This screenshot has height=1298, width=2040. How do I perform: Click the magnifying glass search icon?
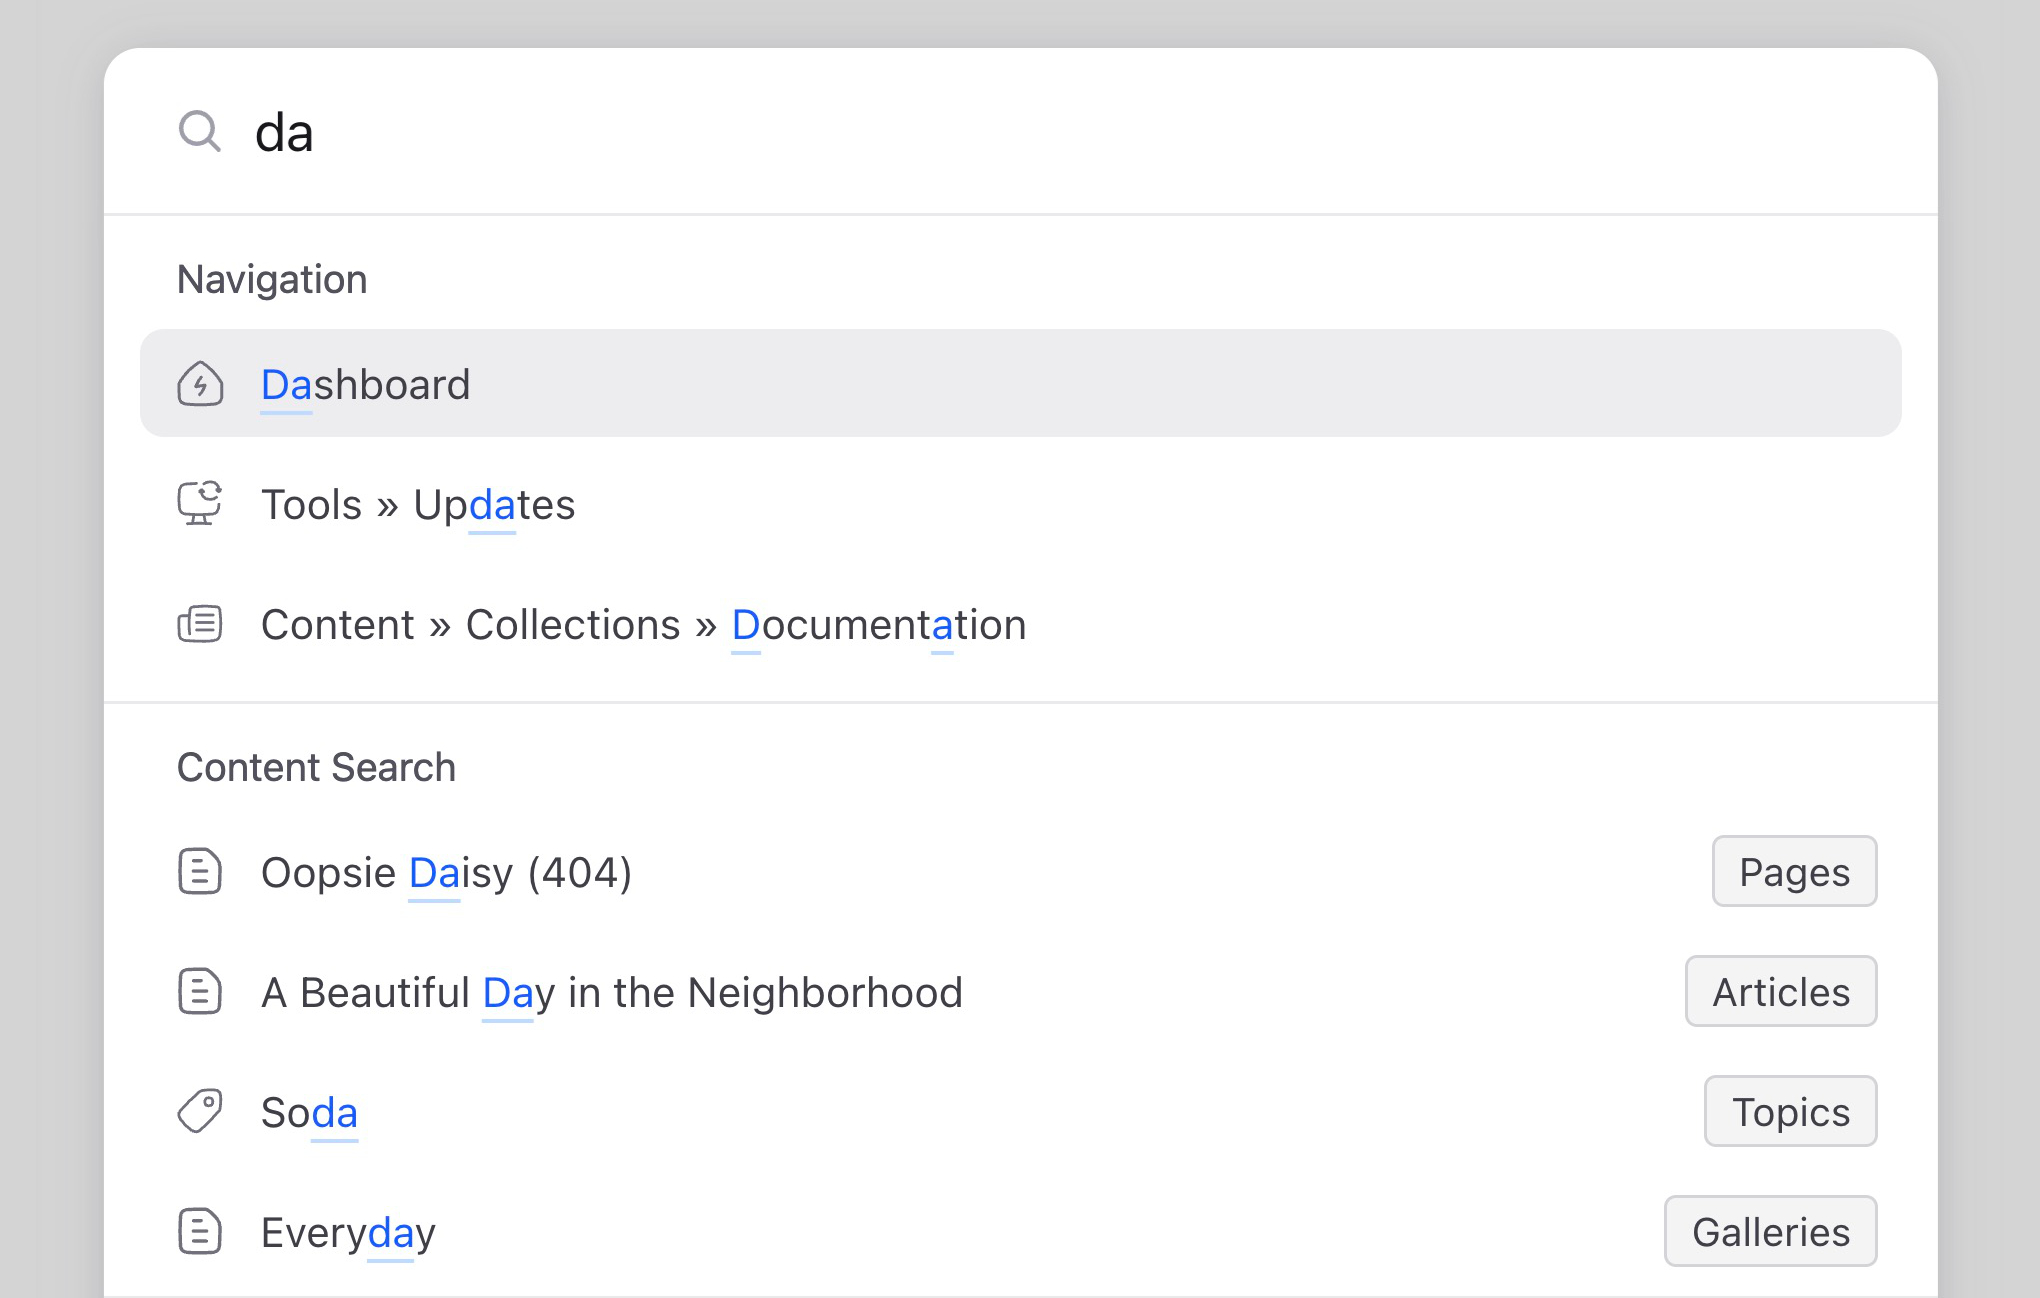pos(199,131)
